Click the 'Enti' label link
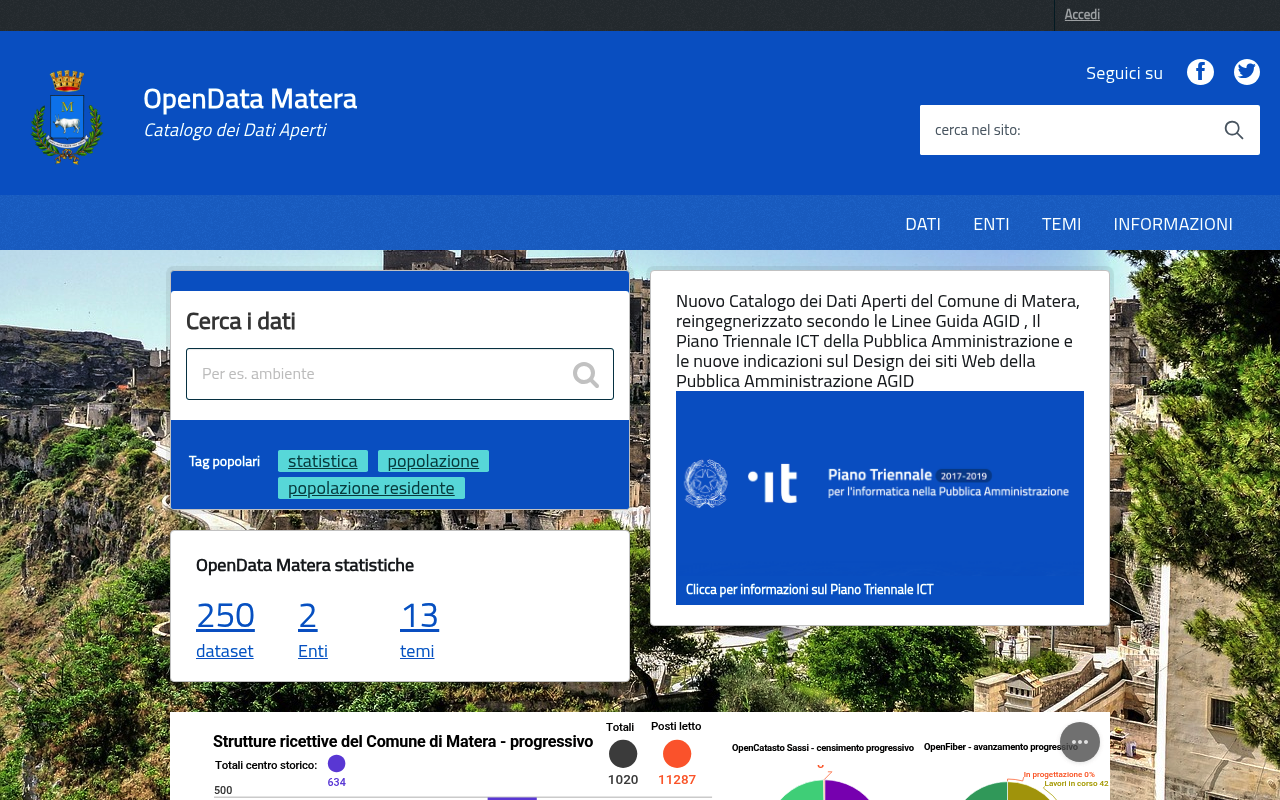Viewport: 1280px width, 800px height. pyautogui.click(x=313, y=651)
